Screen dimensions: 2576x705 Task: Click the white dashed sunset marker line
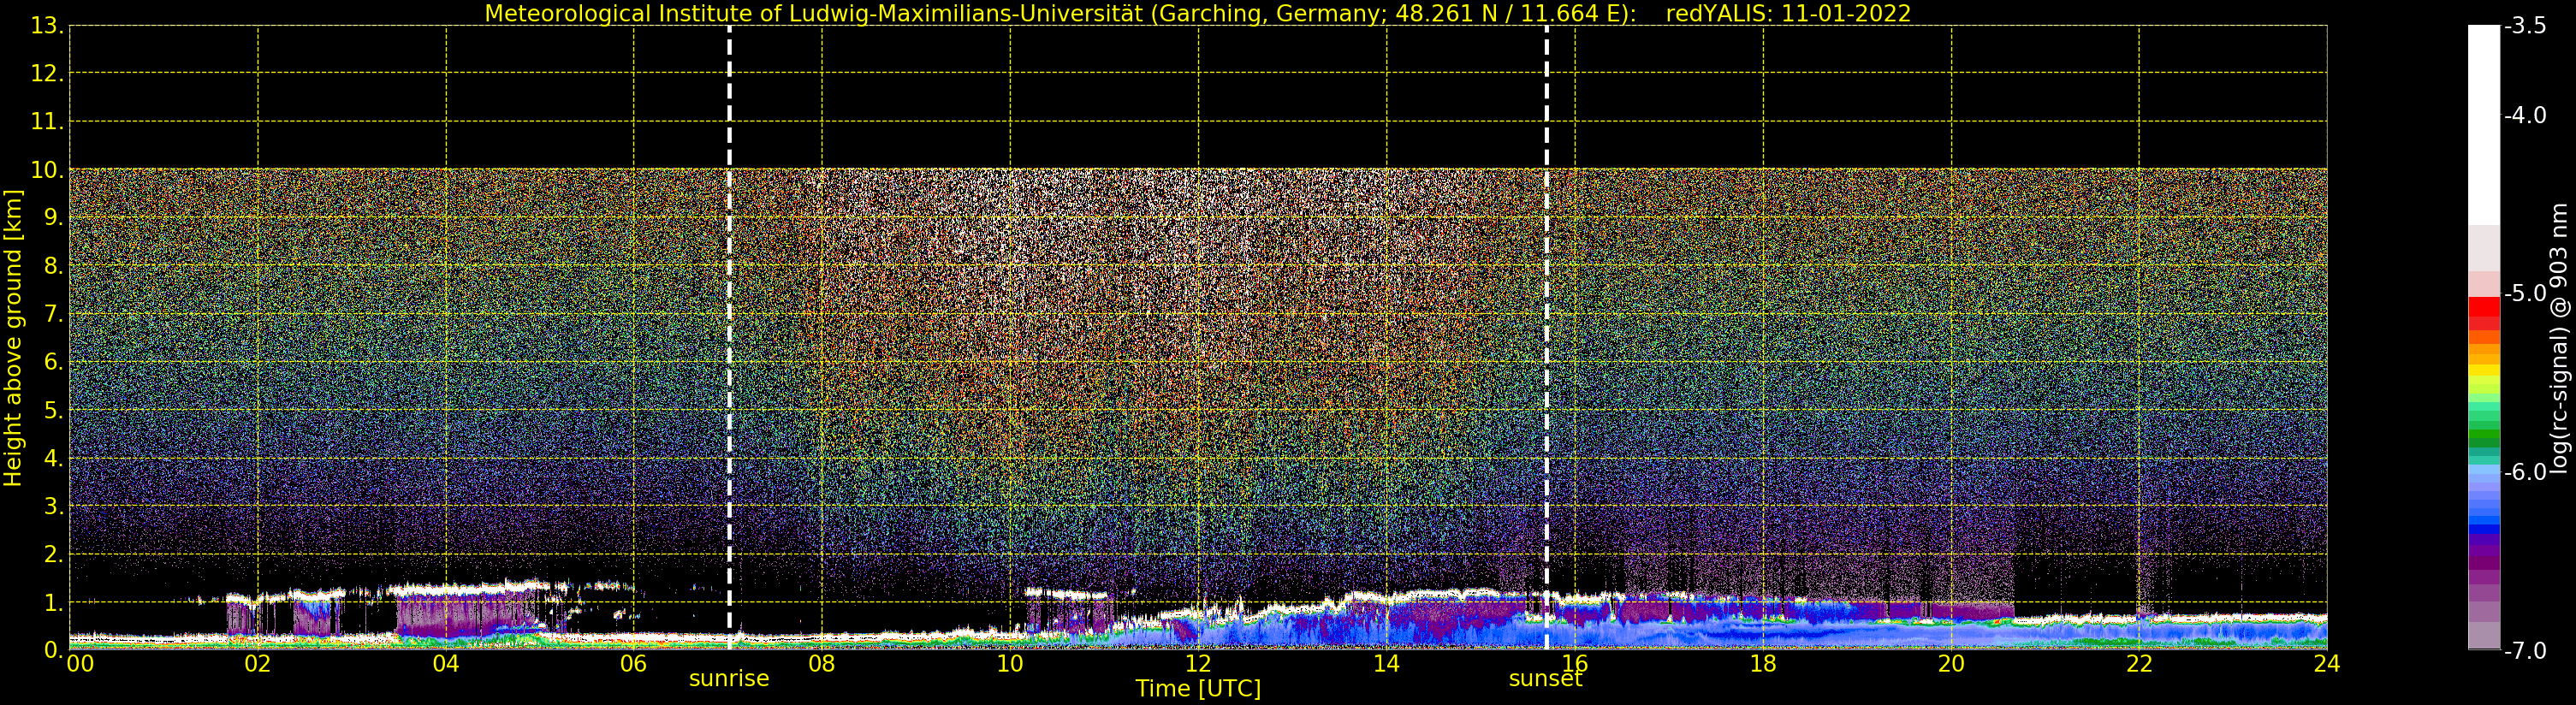1546,338
